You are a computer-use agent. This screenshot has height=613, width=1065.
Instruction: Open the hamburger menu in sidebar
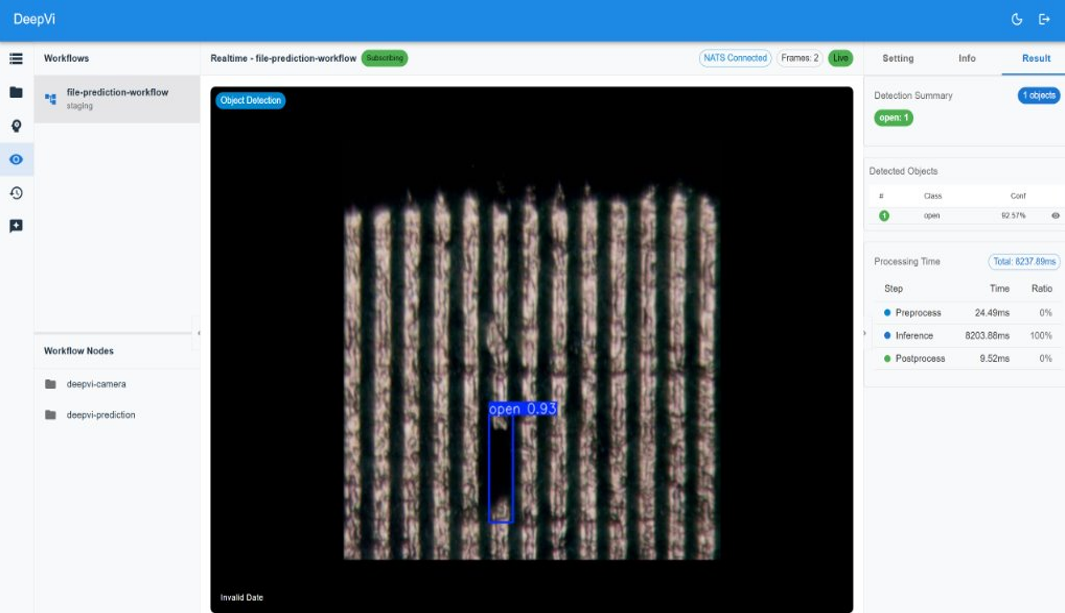(16, 59)
